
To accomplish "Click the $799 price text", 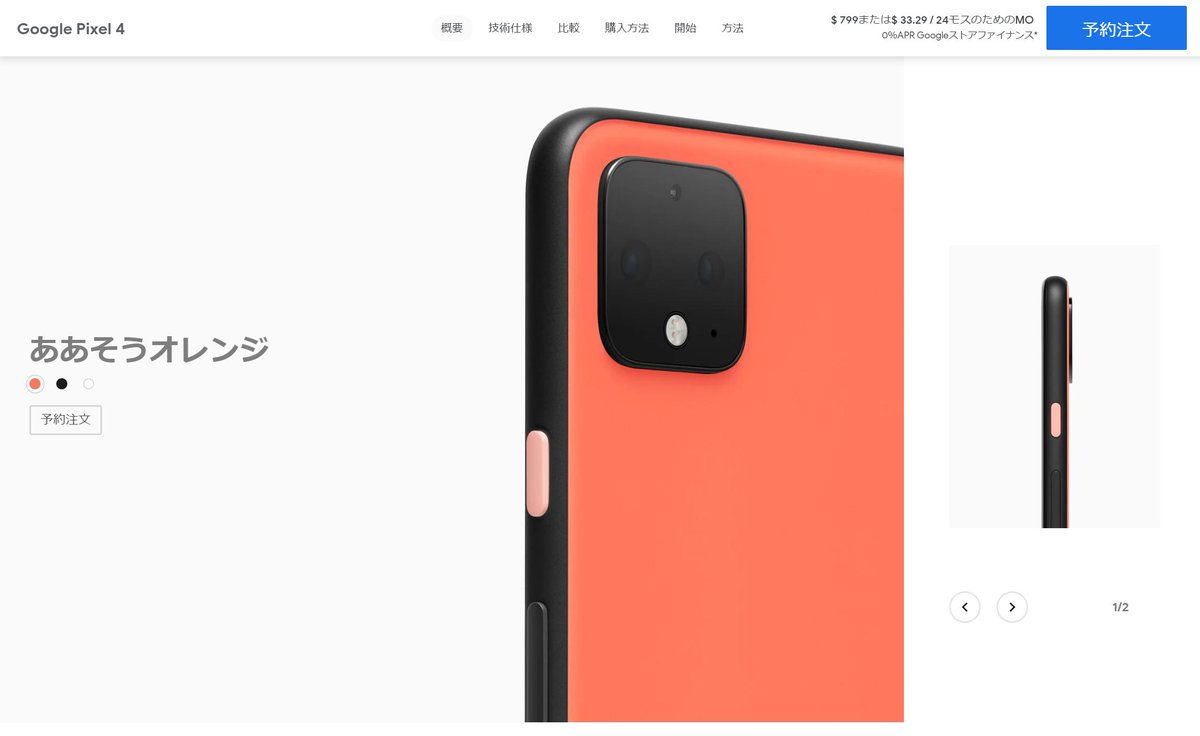I will [846, 19].
